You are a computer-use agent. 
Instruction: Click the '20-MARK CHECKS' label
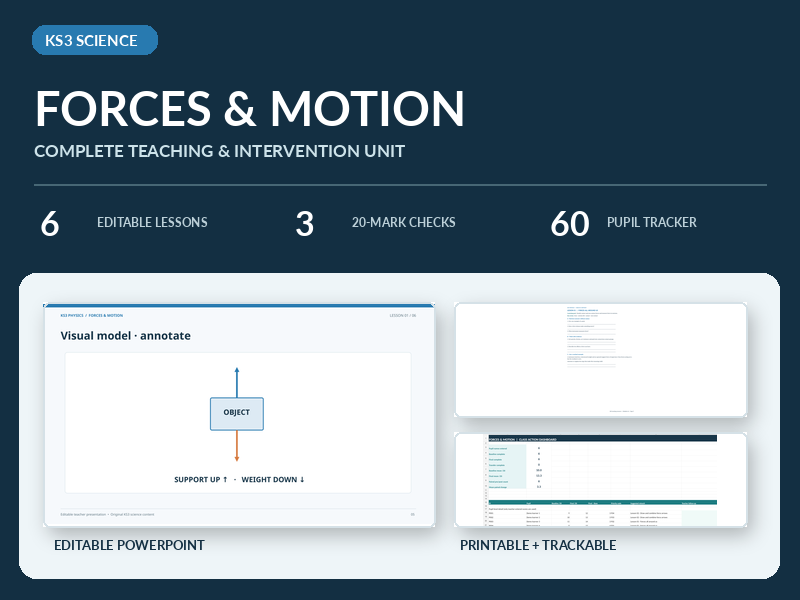pyautogui.click(x=404, y=222)
